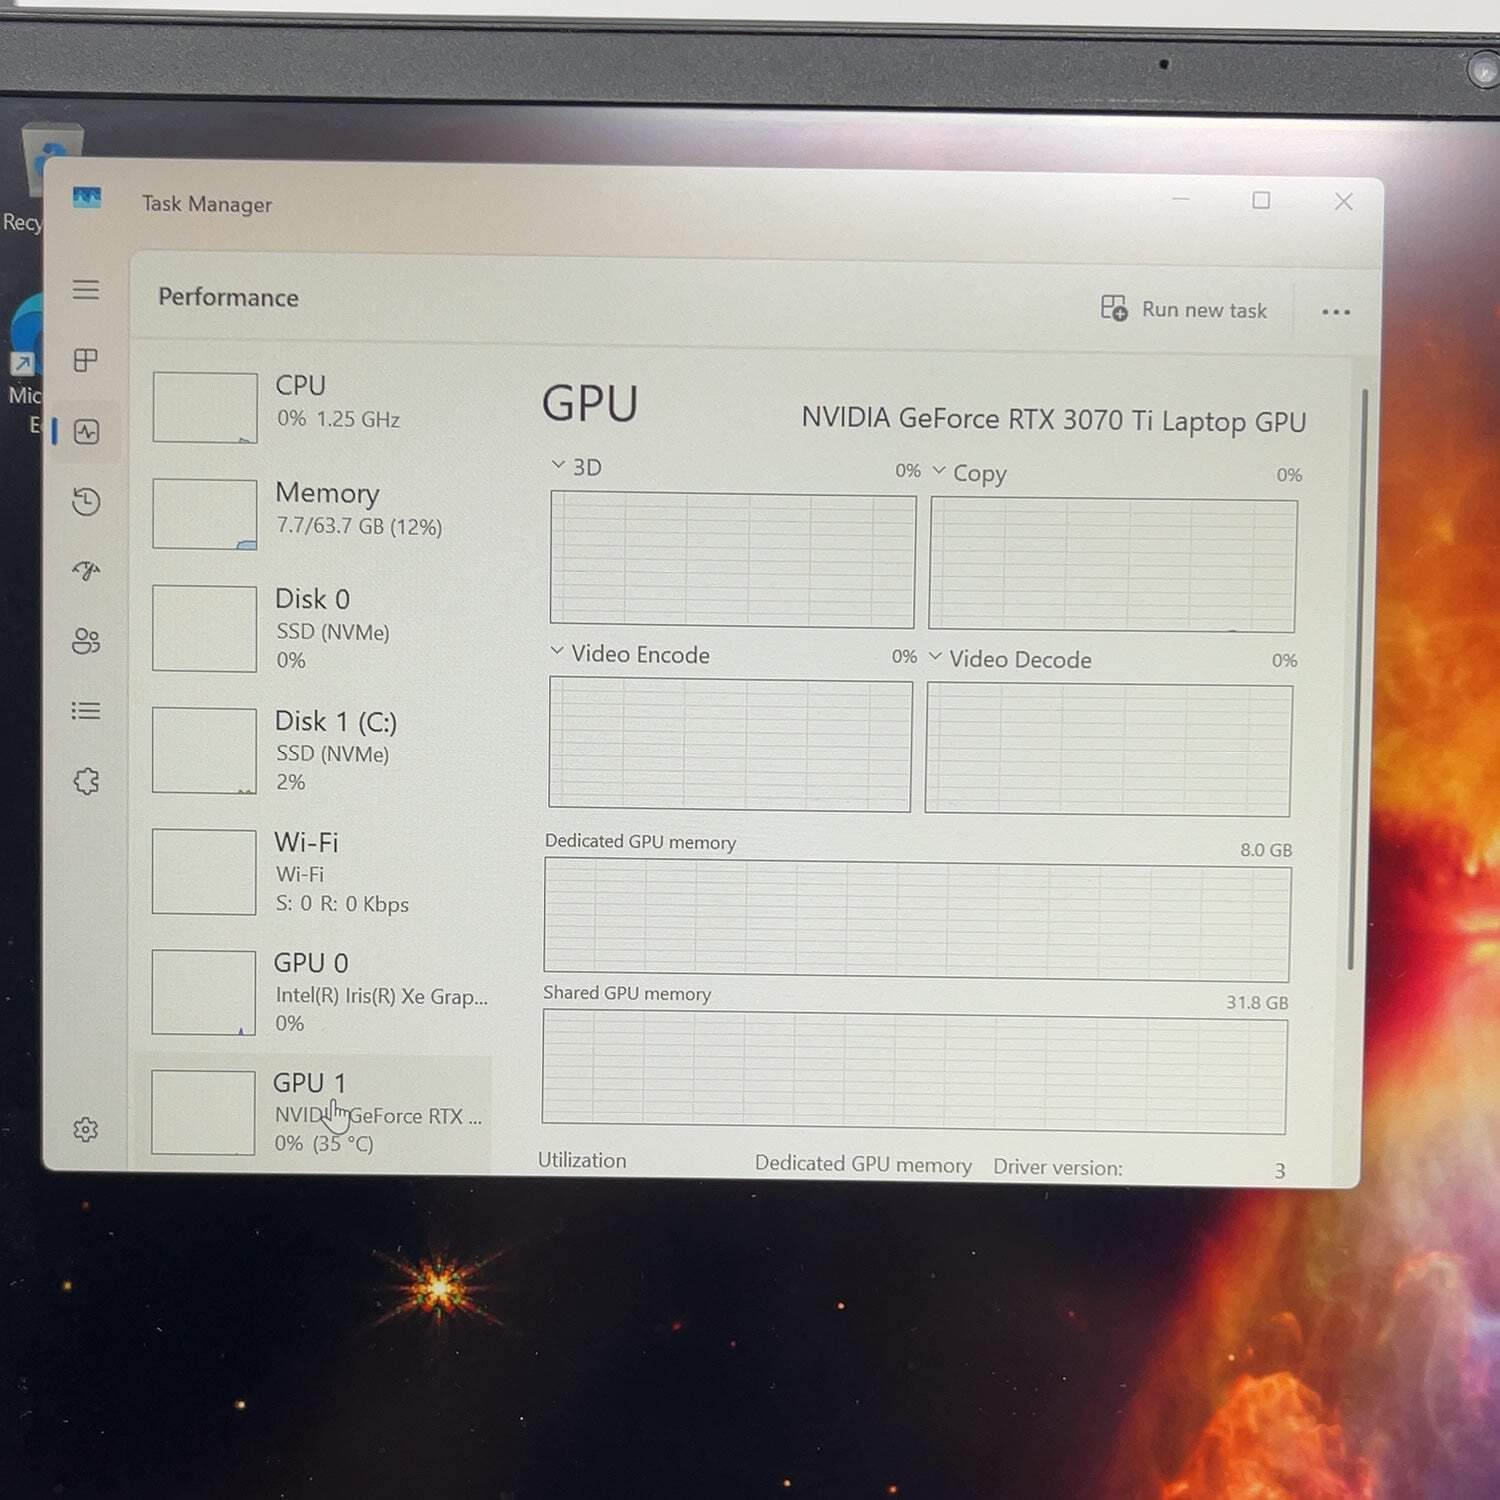Screen dimensions: 1500x1500
Task: Open the Processes page icon
Action: [86, 360]
